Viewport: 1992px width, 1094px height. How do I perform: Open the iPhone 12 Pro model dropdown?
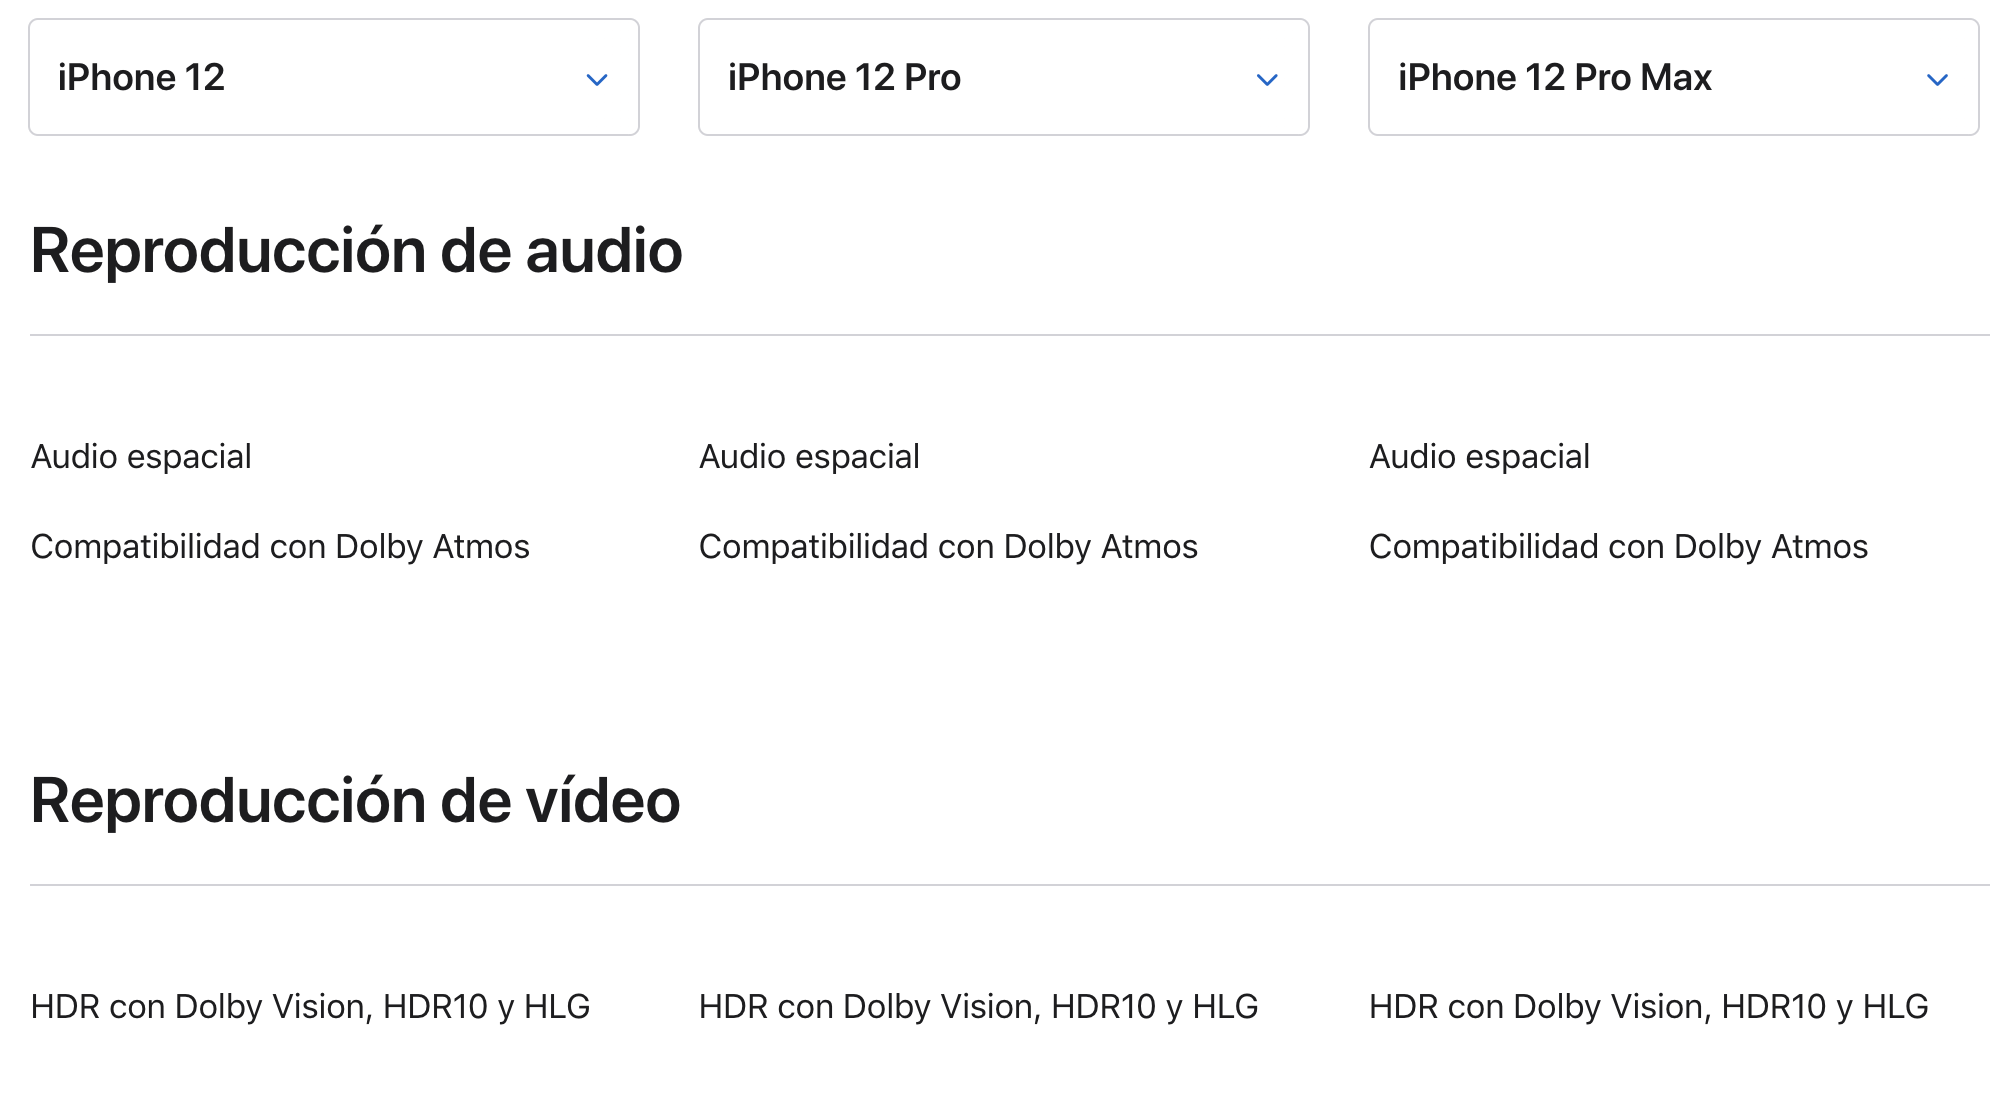click(x=1004, y=77)
